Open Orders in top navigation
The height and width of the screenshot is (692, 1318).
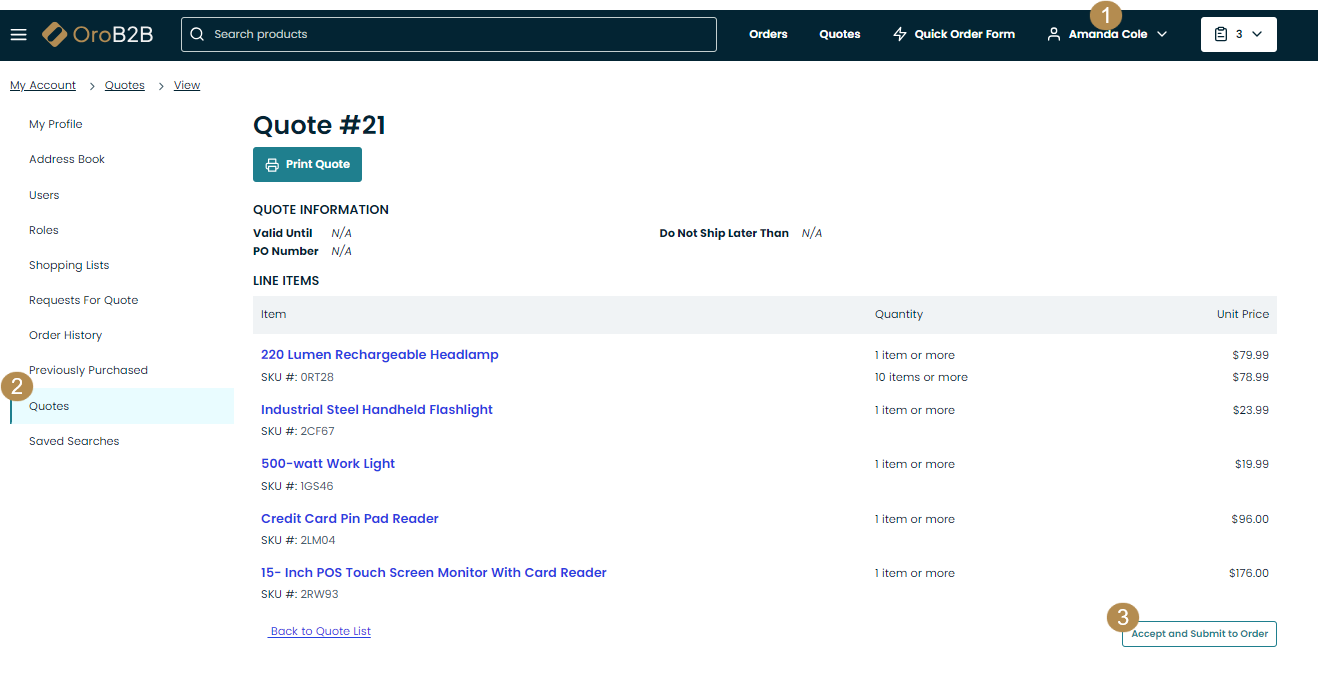tap(768, 34)
